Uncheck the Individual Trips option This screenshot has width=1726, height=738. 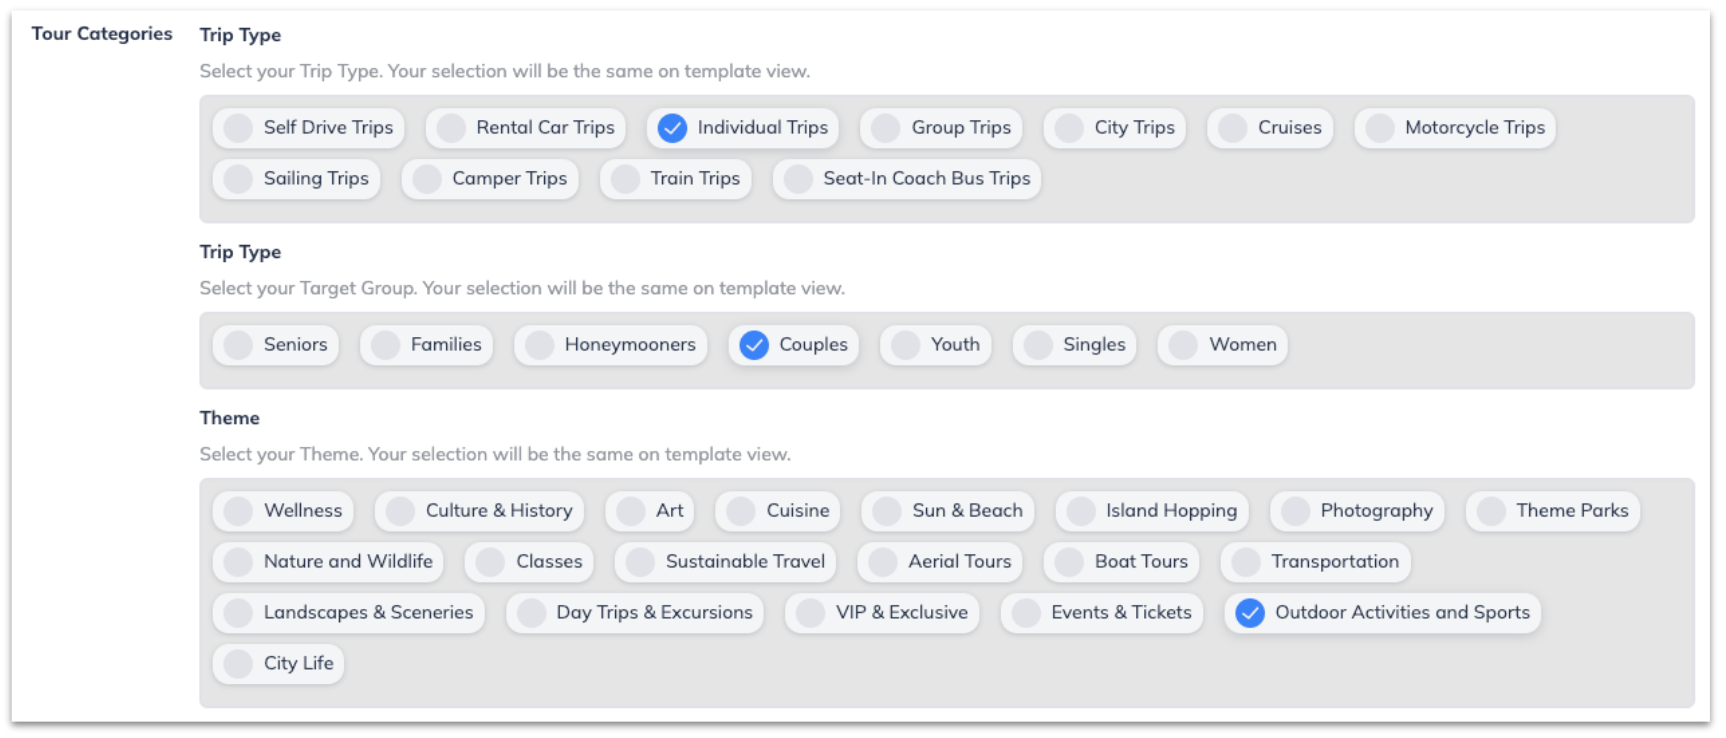743,128
